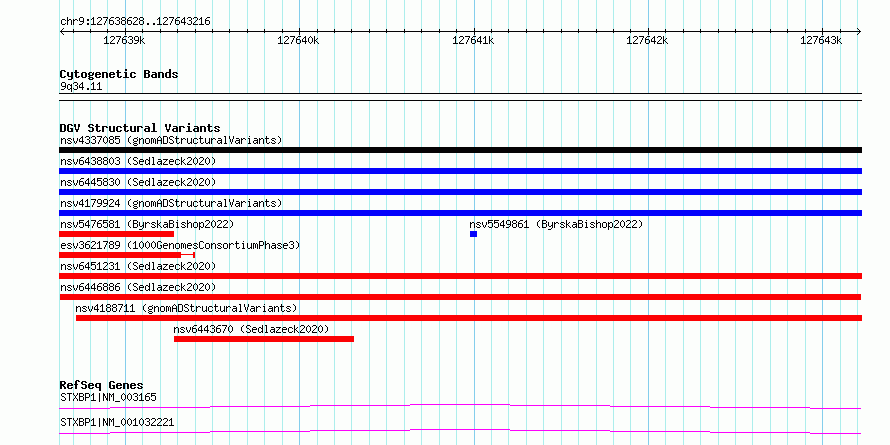Screen dimensions: 890x445
Task: Click the DGV Structural Variants track title
Action: [140, 128]
